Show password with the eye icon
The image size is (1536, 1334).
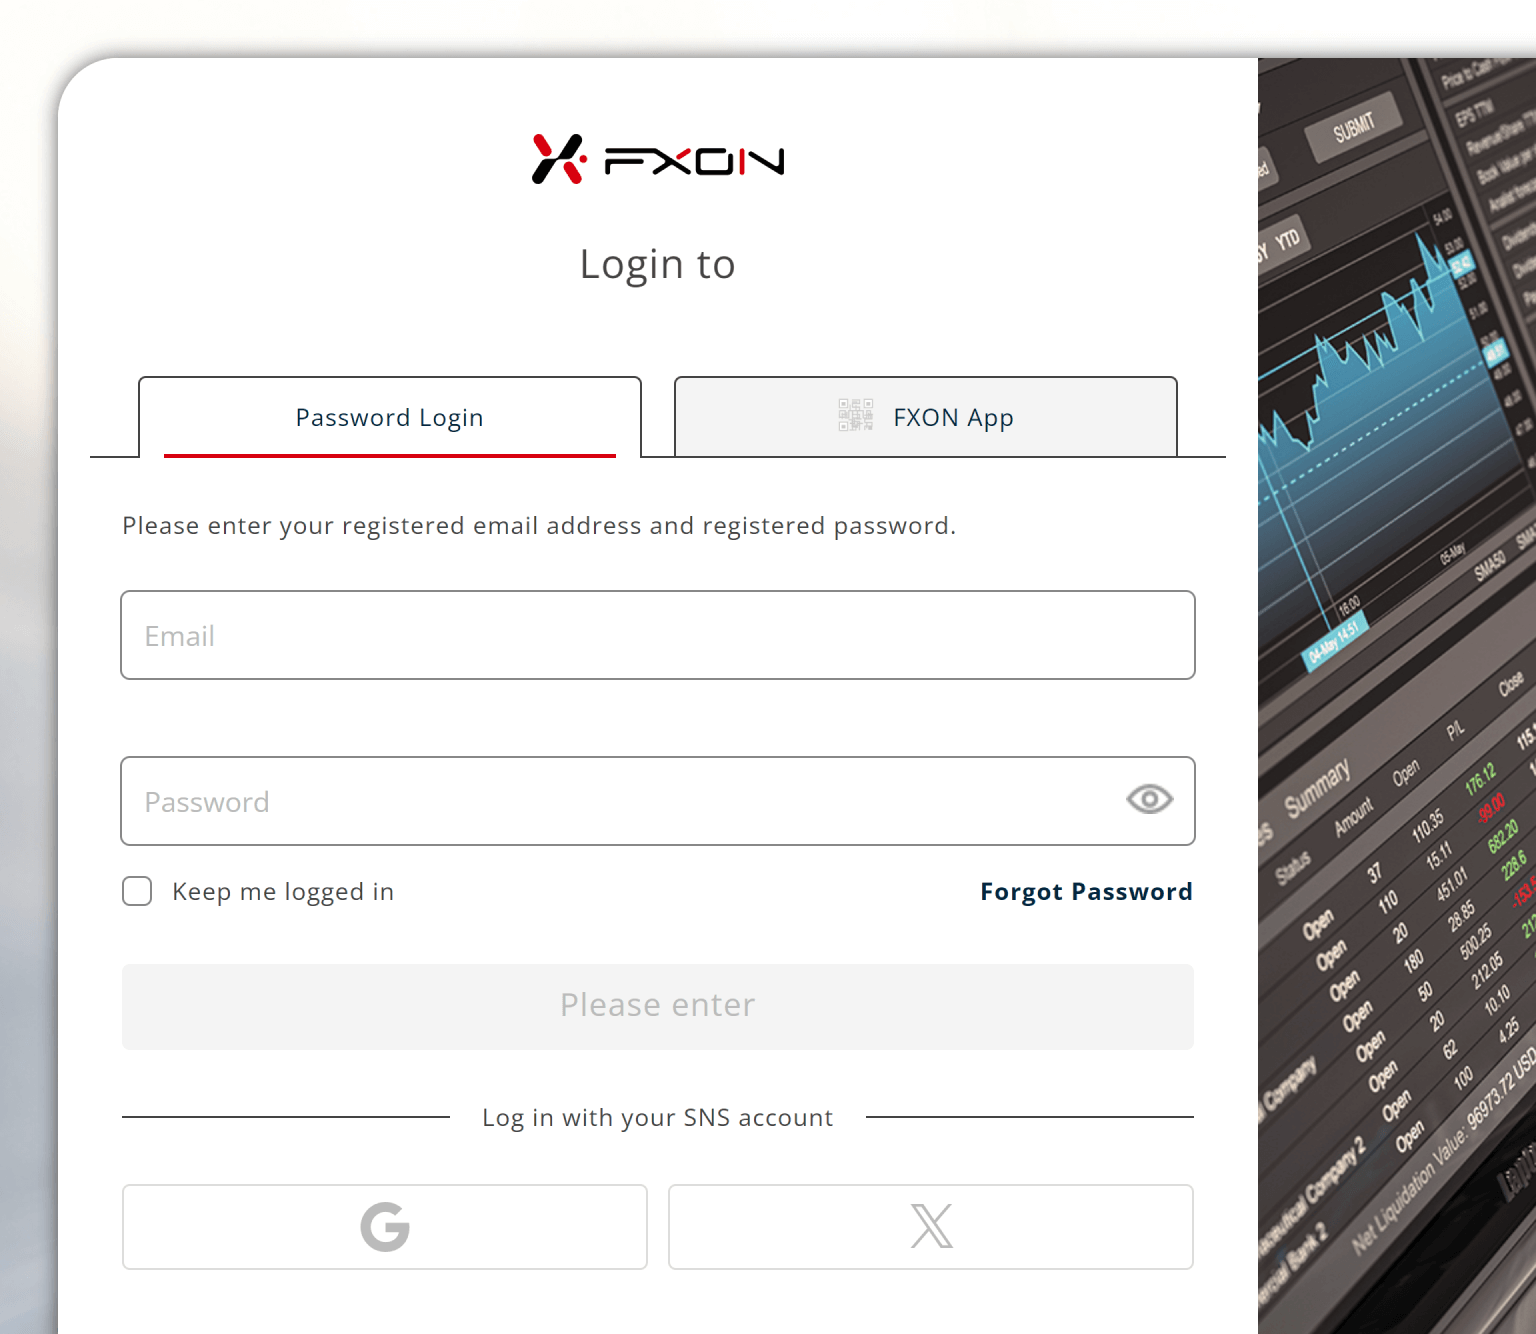point(1149,799)
